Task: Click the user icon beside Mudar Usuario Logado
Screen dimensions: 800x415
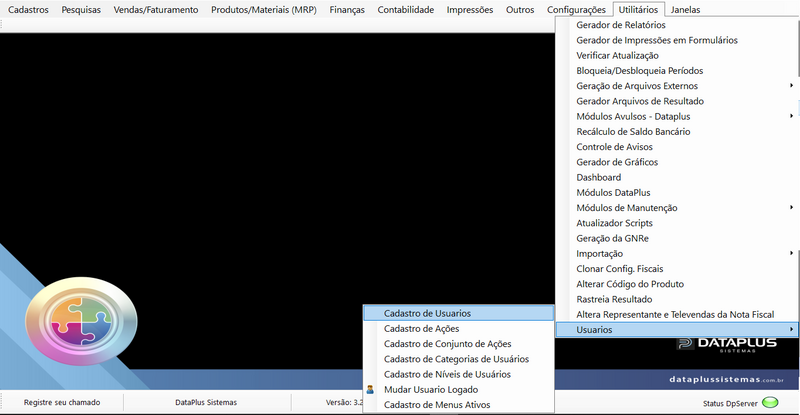Action: [x=370, y=390]
